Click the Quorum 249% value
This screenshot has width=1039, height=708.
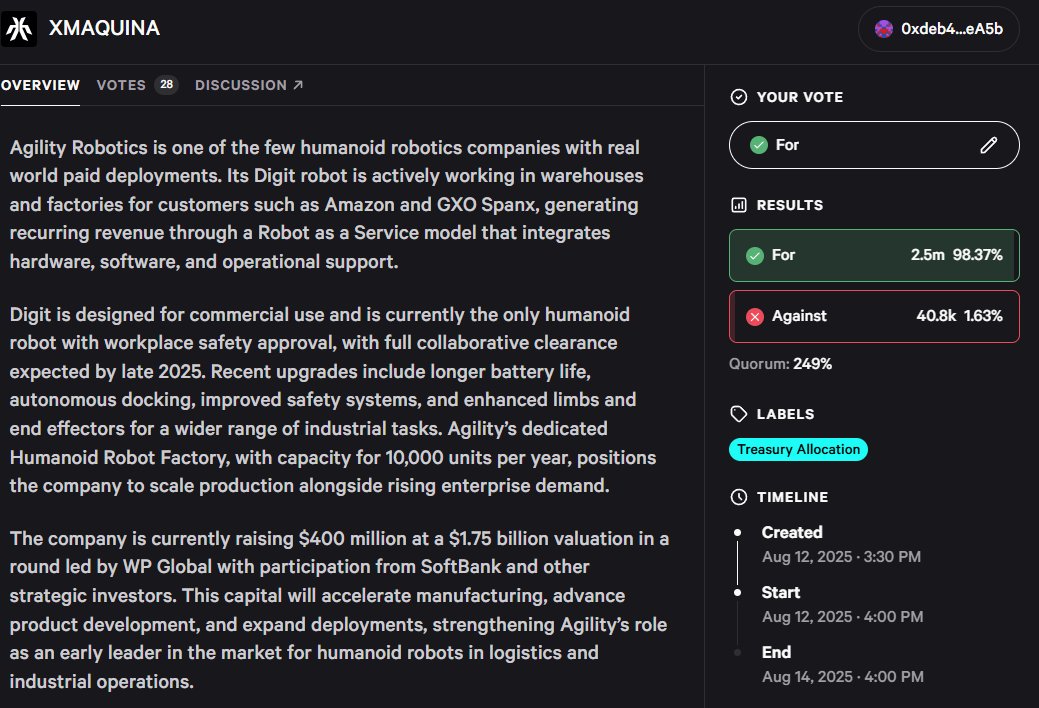[812, 364]
